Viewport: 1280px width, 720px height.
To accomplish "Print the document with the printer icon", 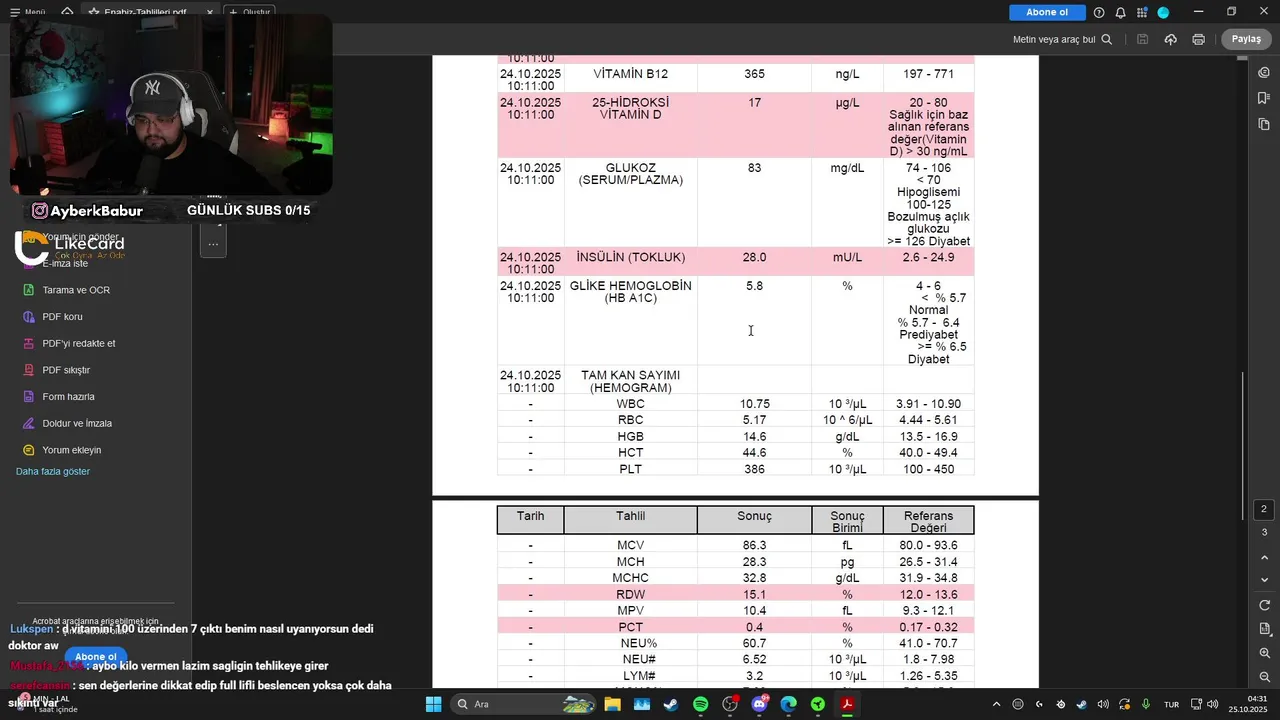I will click(x=1198, y=39).
